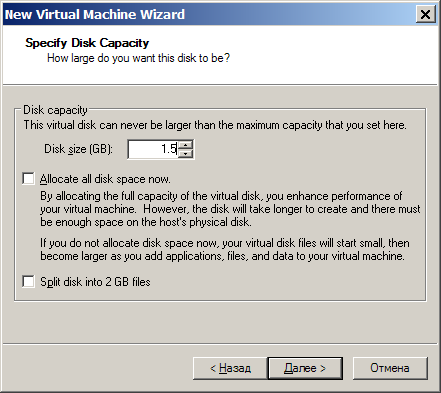This screenshot has height=393, width=441.
Task: Select the Allocate all disk space now label
Action: tap(105, 179)
